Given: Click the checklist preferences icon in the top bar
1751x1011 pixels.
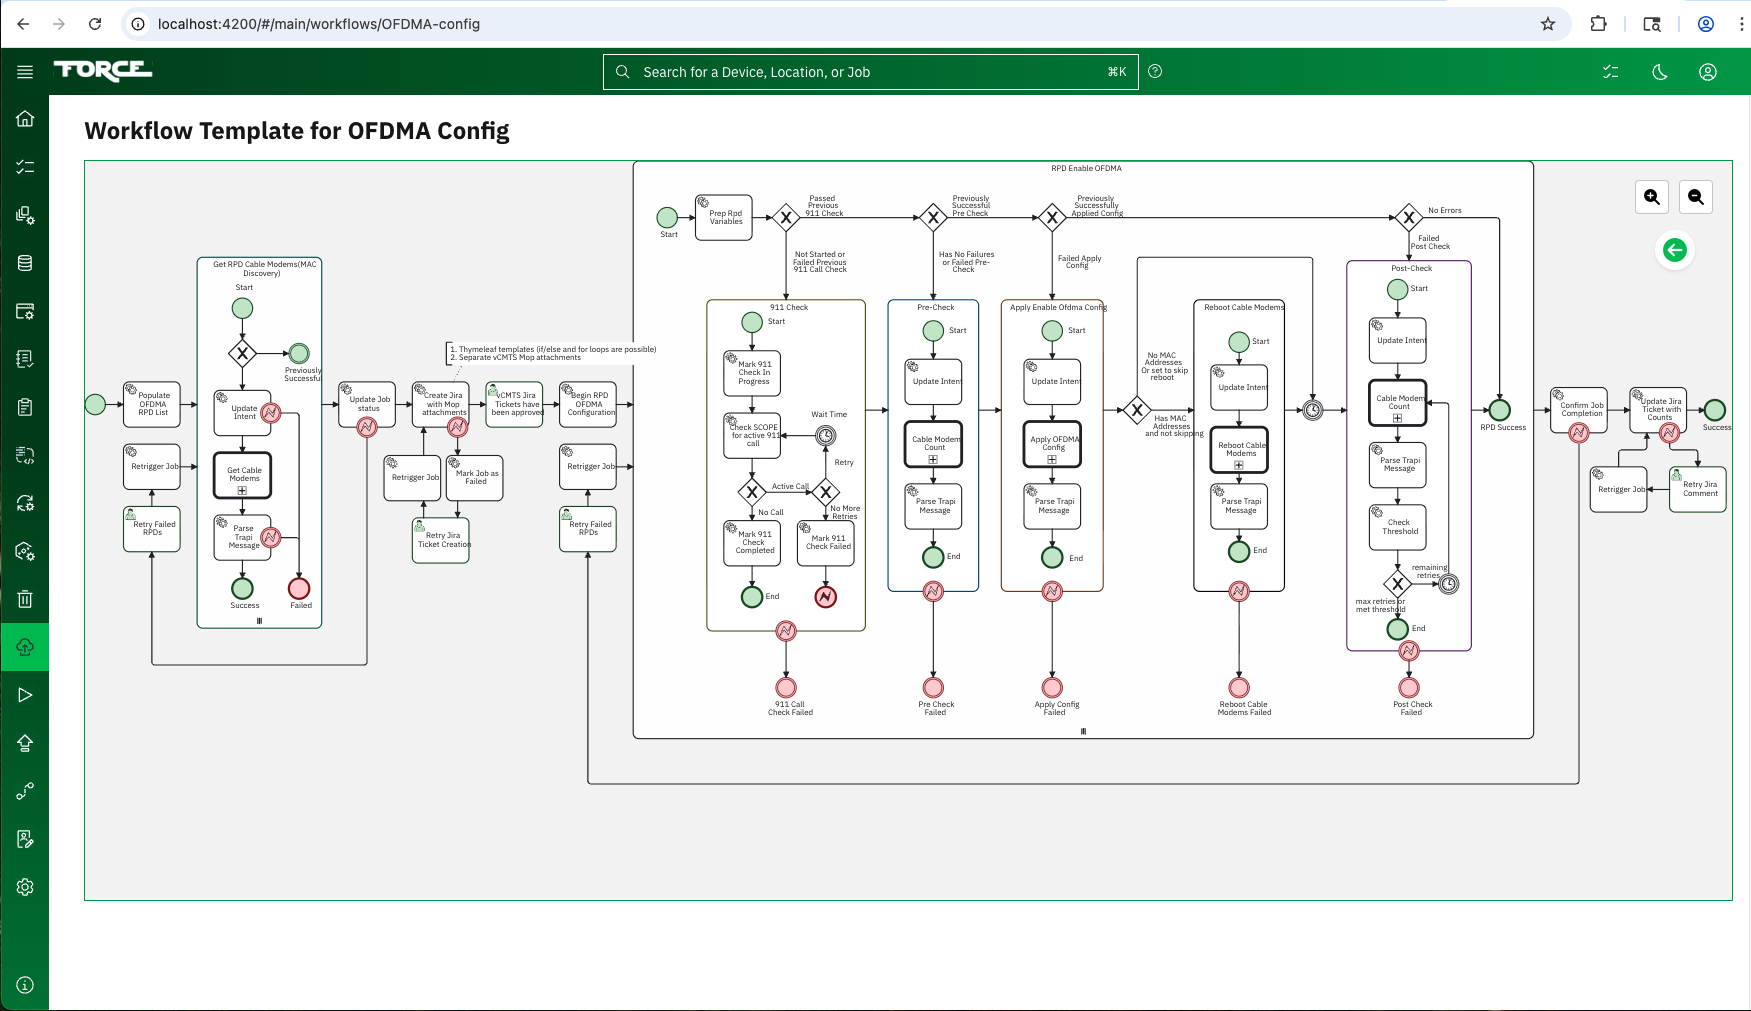Looking at the screenshot, I should (x=1611, y=71).
